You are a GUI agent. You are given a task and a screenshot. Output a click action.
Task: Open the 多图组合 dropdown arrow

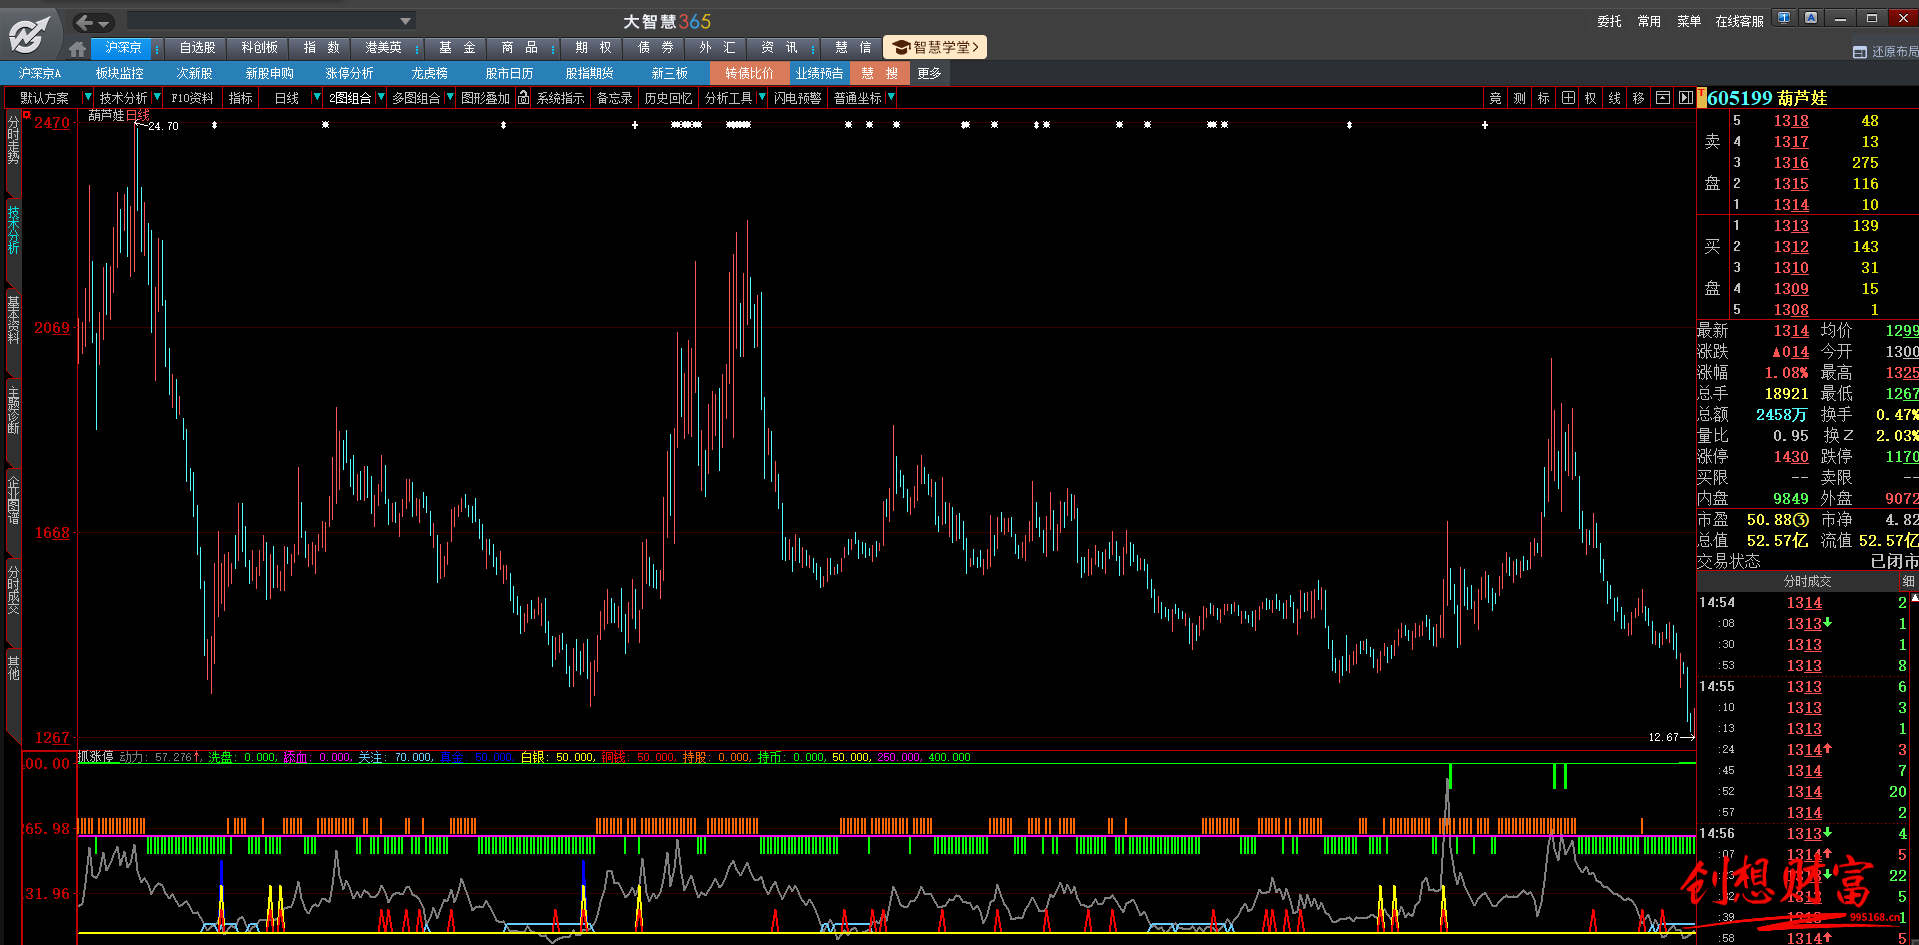[x=450, y=97]
